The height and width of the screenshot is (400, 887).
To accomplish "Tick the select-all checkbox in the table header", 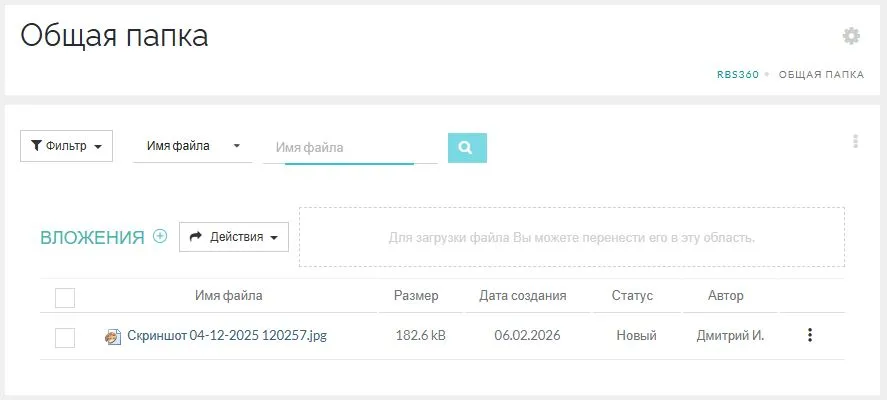I will click(65, 297).
